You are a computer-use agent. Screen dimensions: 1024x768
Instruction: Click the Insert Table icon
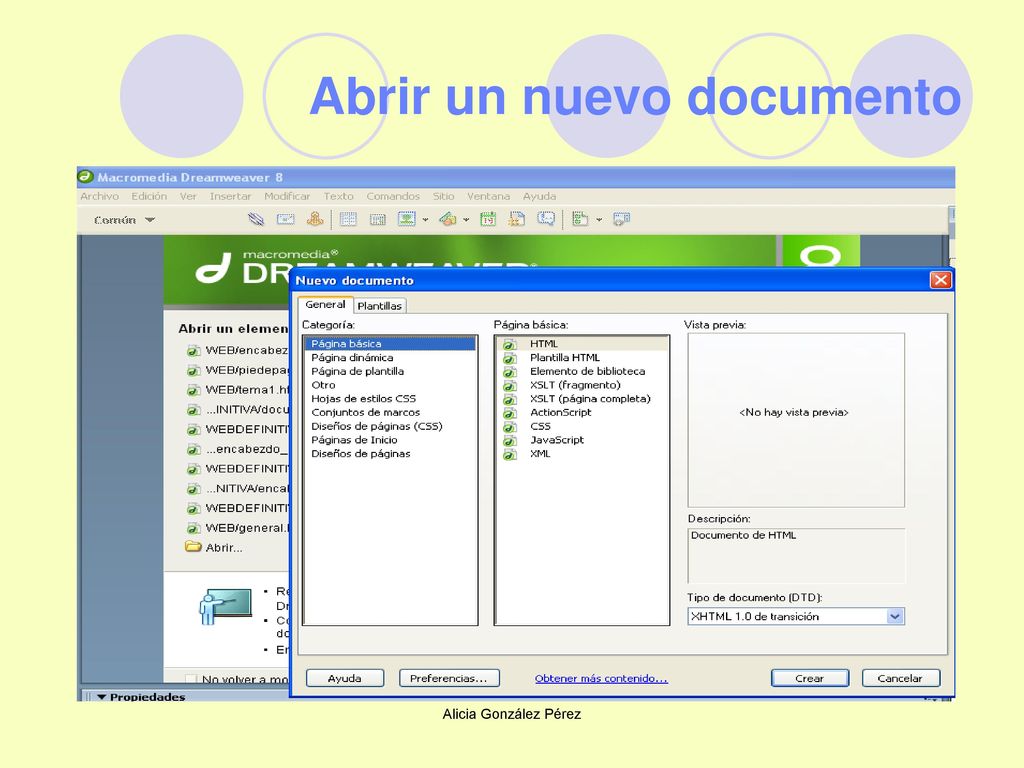point(348,219)
